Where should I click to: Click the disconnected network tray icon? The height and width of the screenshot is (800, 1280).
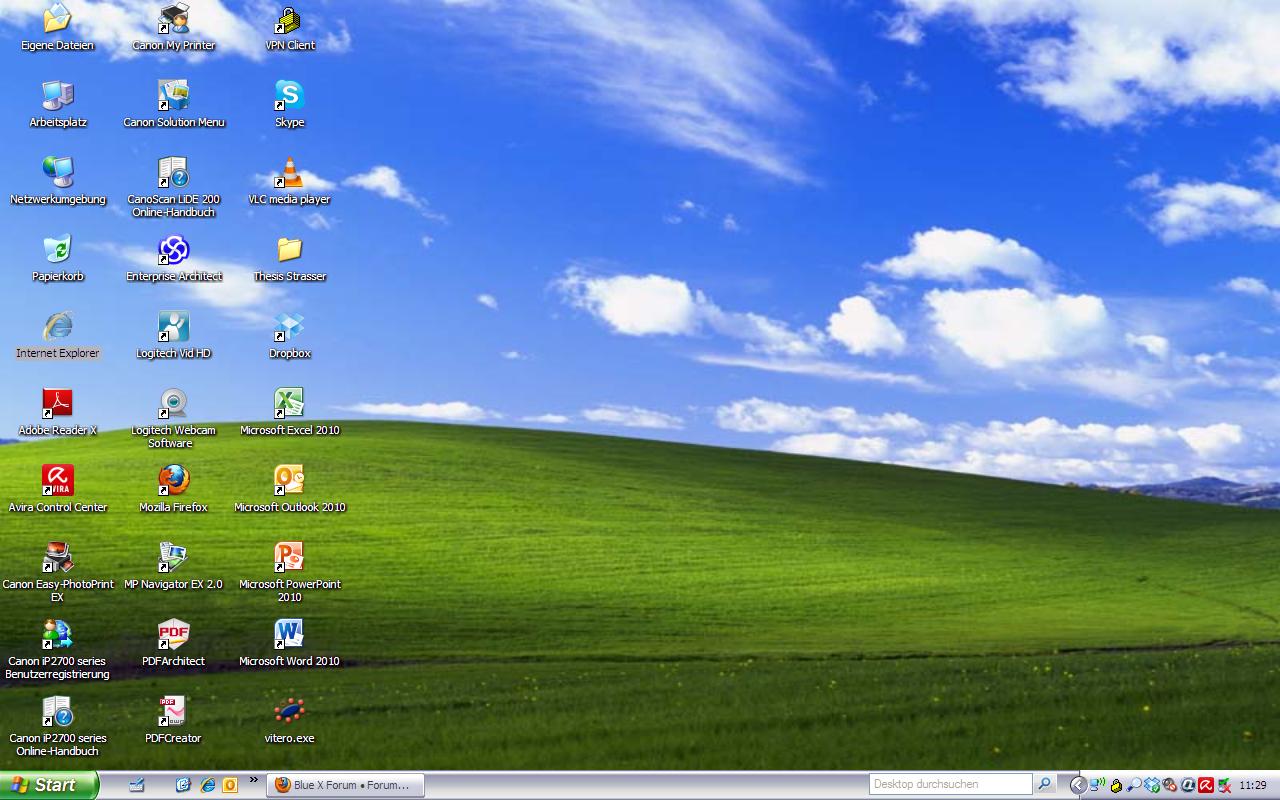(x=1225, y=785)
